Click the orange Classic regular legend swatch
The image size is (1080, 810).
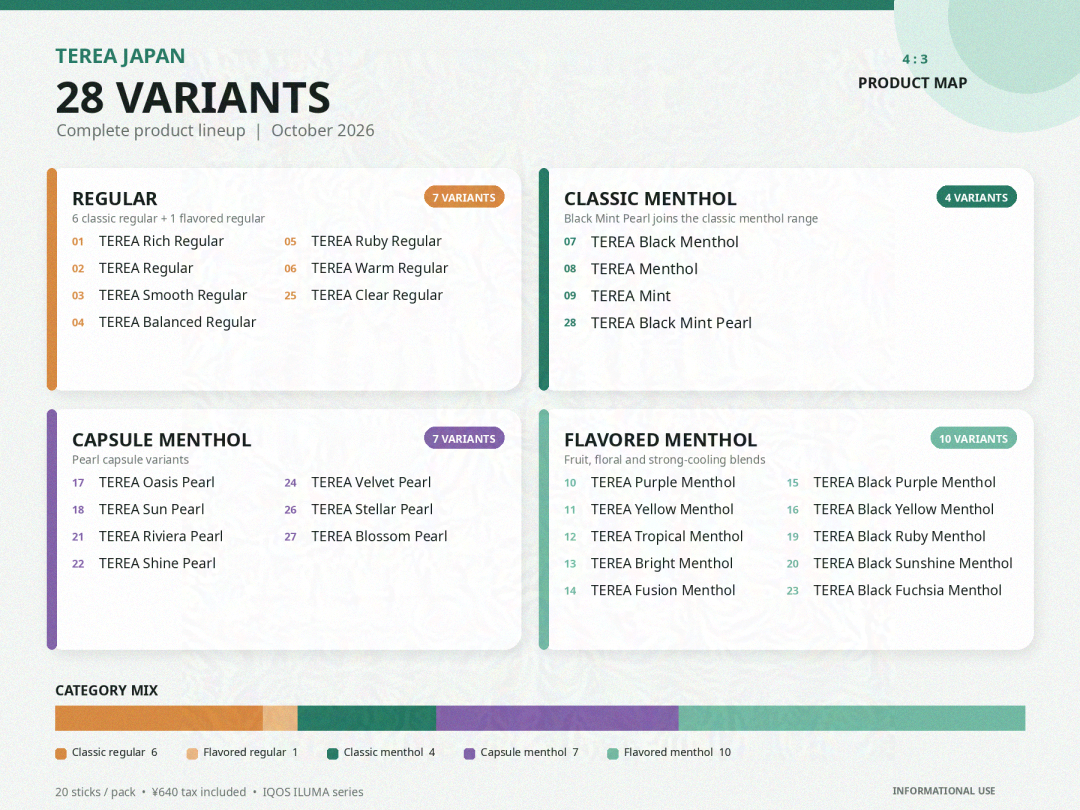click(61, 754)
